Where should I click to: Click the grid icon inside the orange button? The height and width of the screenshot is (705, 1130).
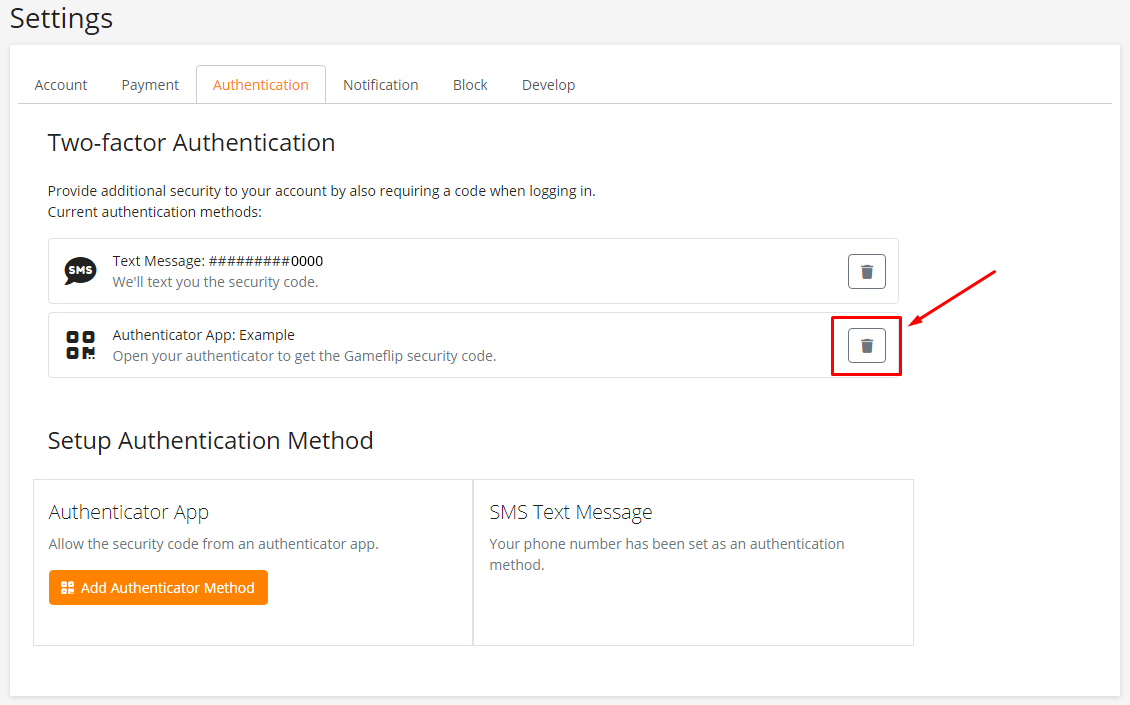pos(68,588)
